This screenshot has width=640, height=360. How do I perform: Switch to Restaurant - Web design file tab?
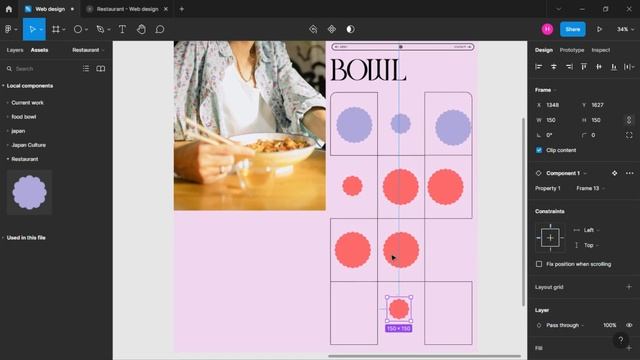pyautogui.click(x=127, y=9)
